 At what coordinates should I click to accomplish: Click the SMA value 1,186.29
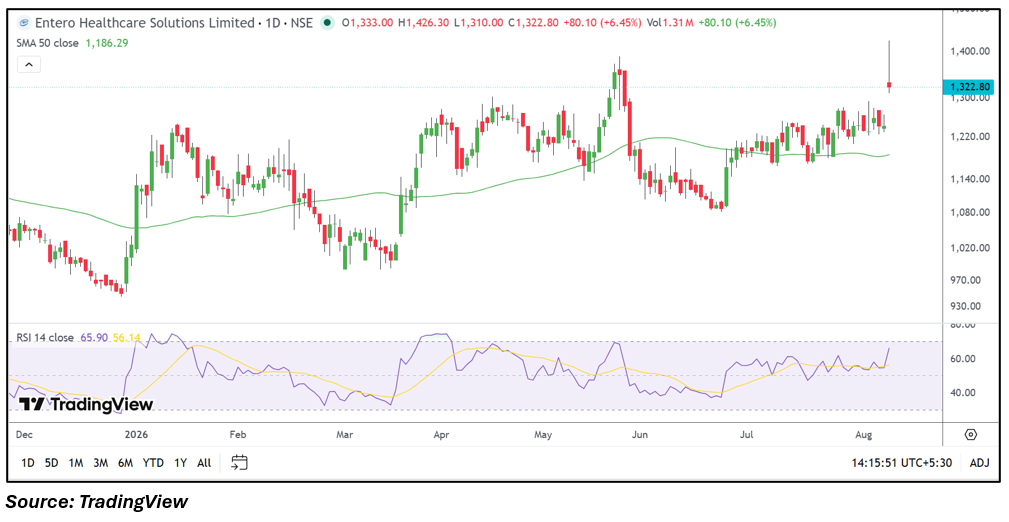tap(106, 43)
